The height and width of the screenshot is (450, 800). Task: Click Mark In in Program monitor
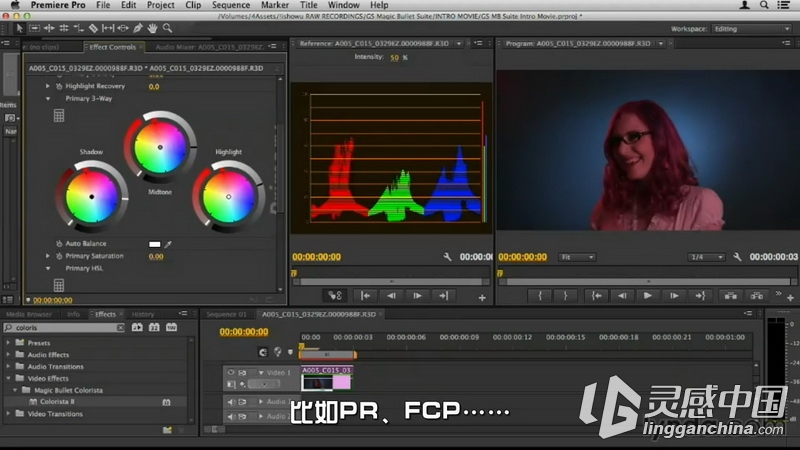(x=540, y=295)
